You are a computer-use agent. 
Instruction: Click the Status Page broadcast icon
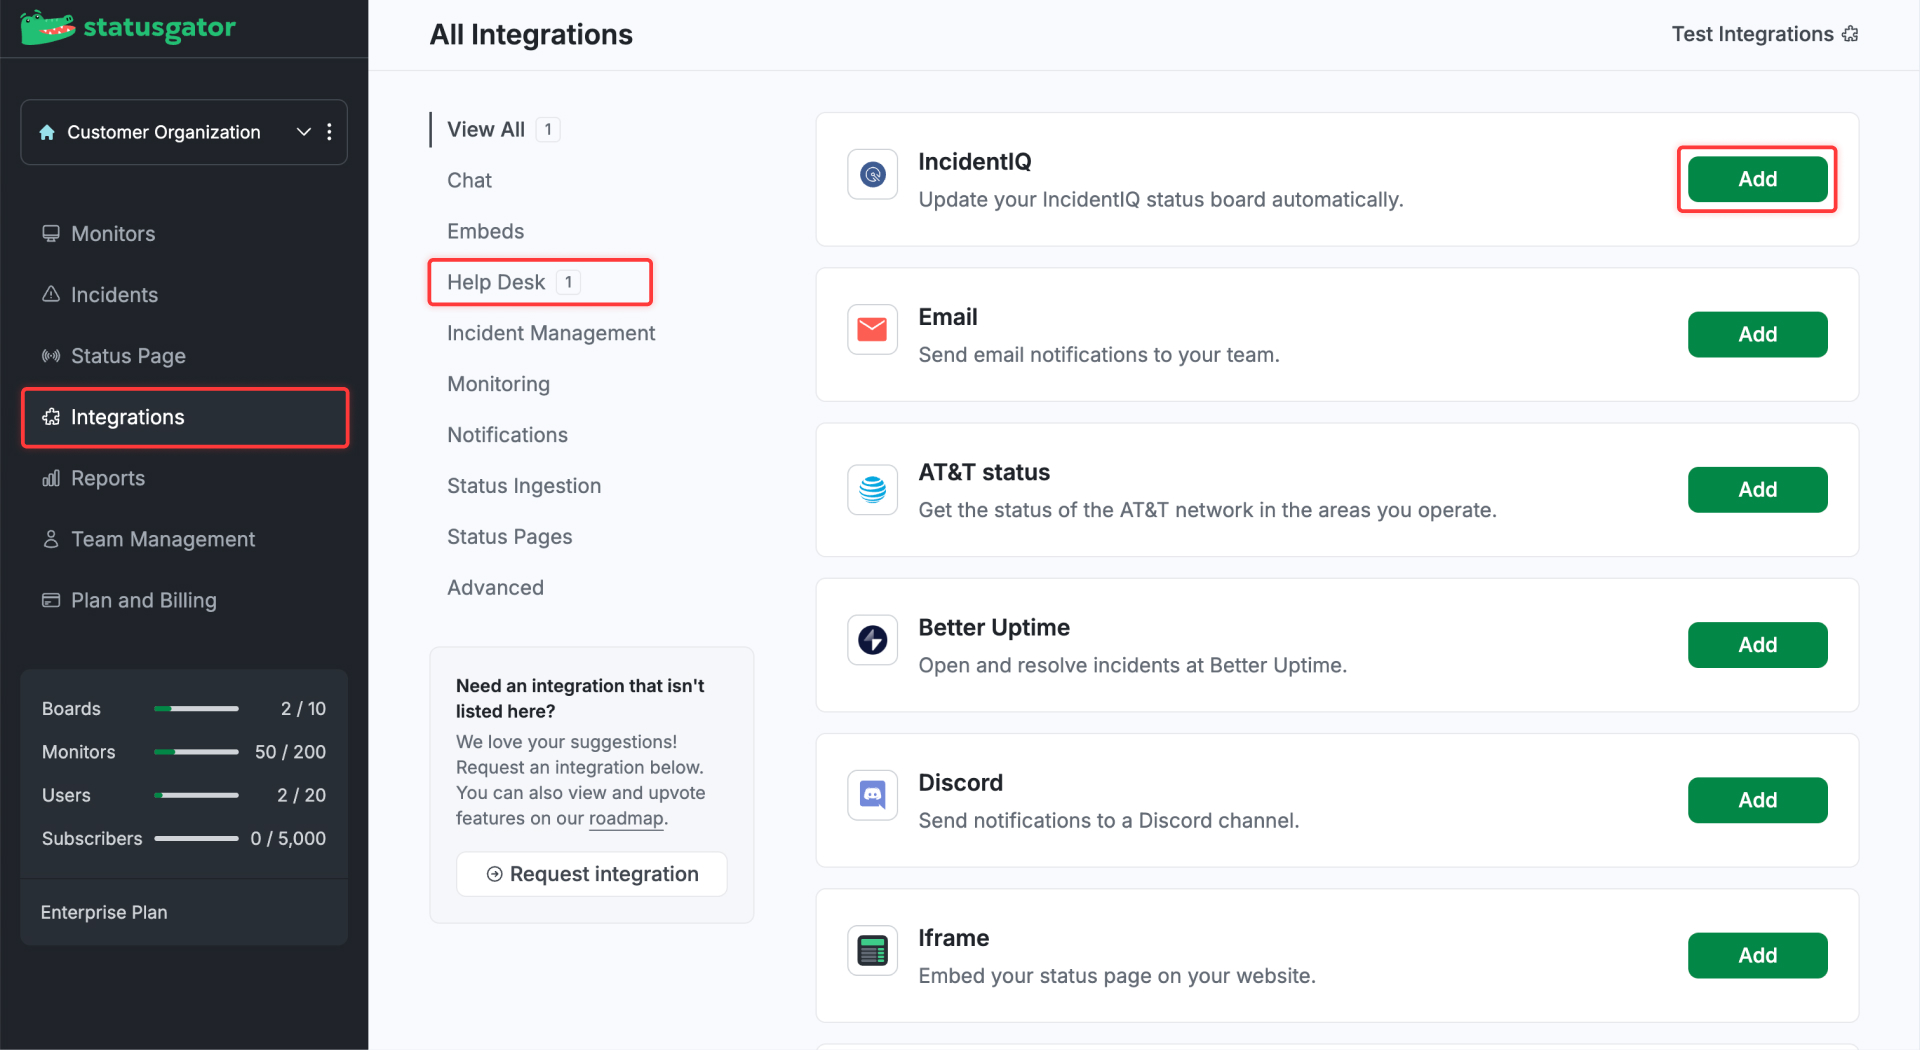[51, 356]
